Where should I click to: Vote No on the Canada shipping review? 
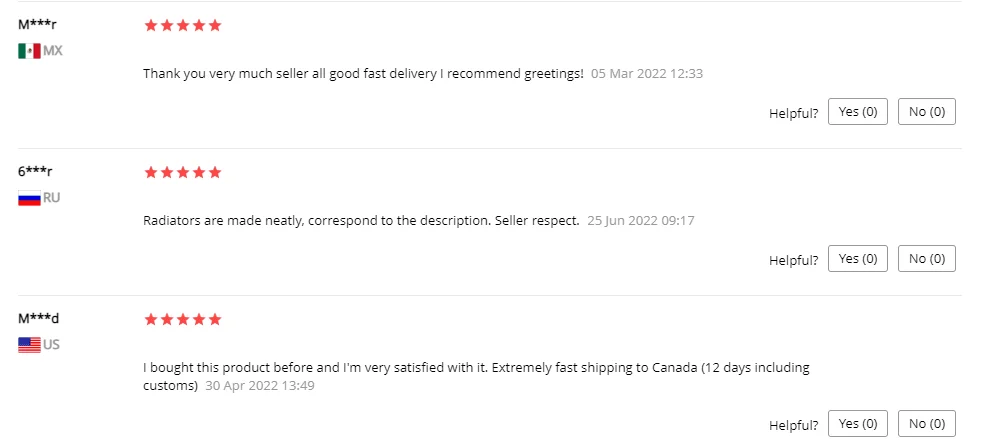coord(927,422)
